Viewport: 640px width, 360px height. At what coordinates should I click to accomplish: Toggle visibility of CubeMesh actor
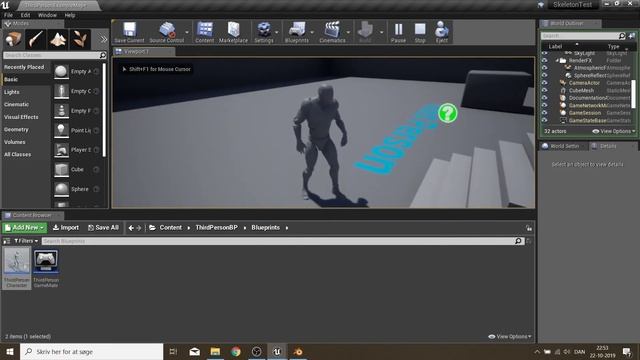544,90
